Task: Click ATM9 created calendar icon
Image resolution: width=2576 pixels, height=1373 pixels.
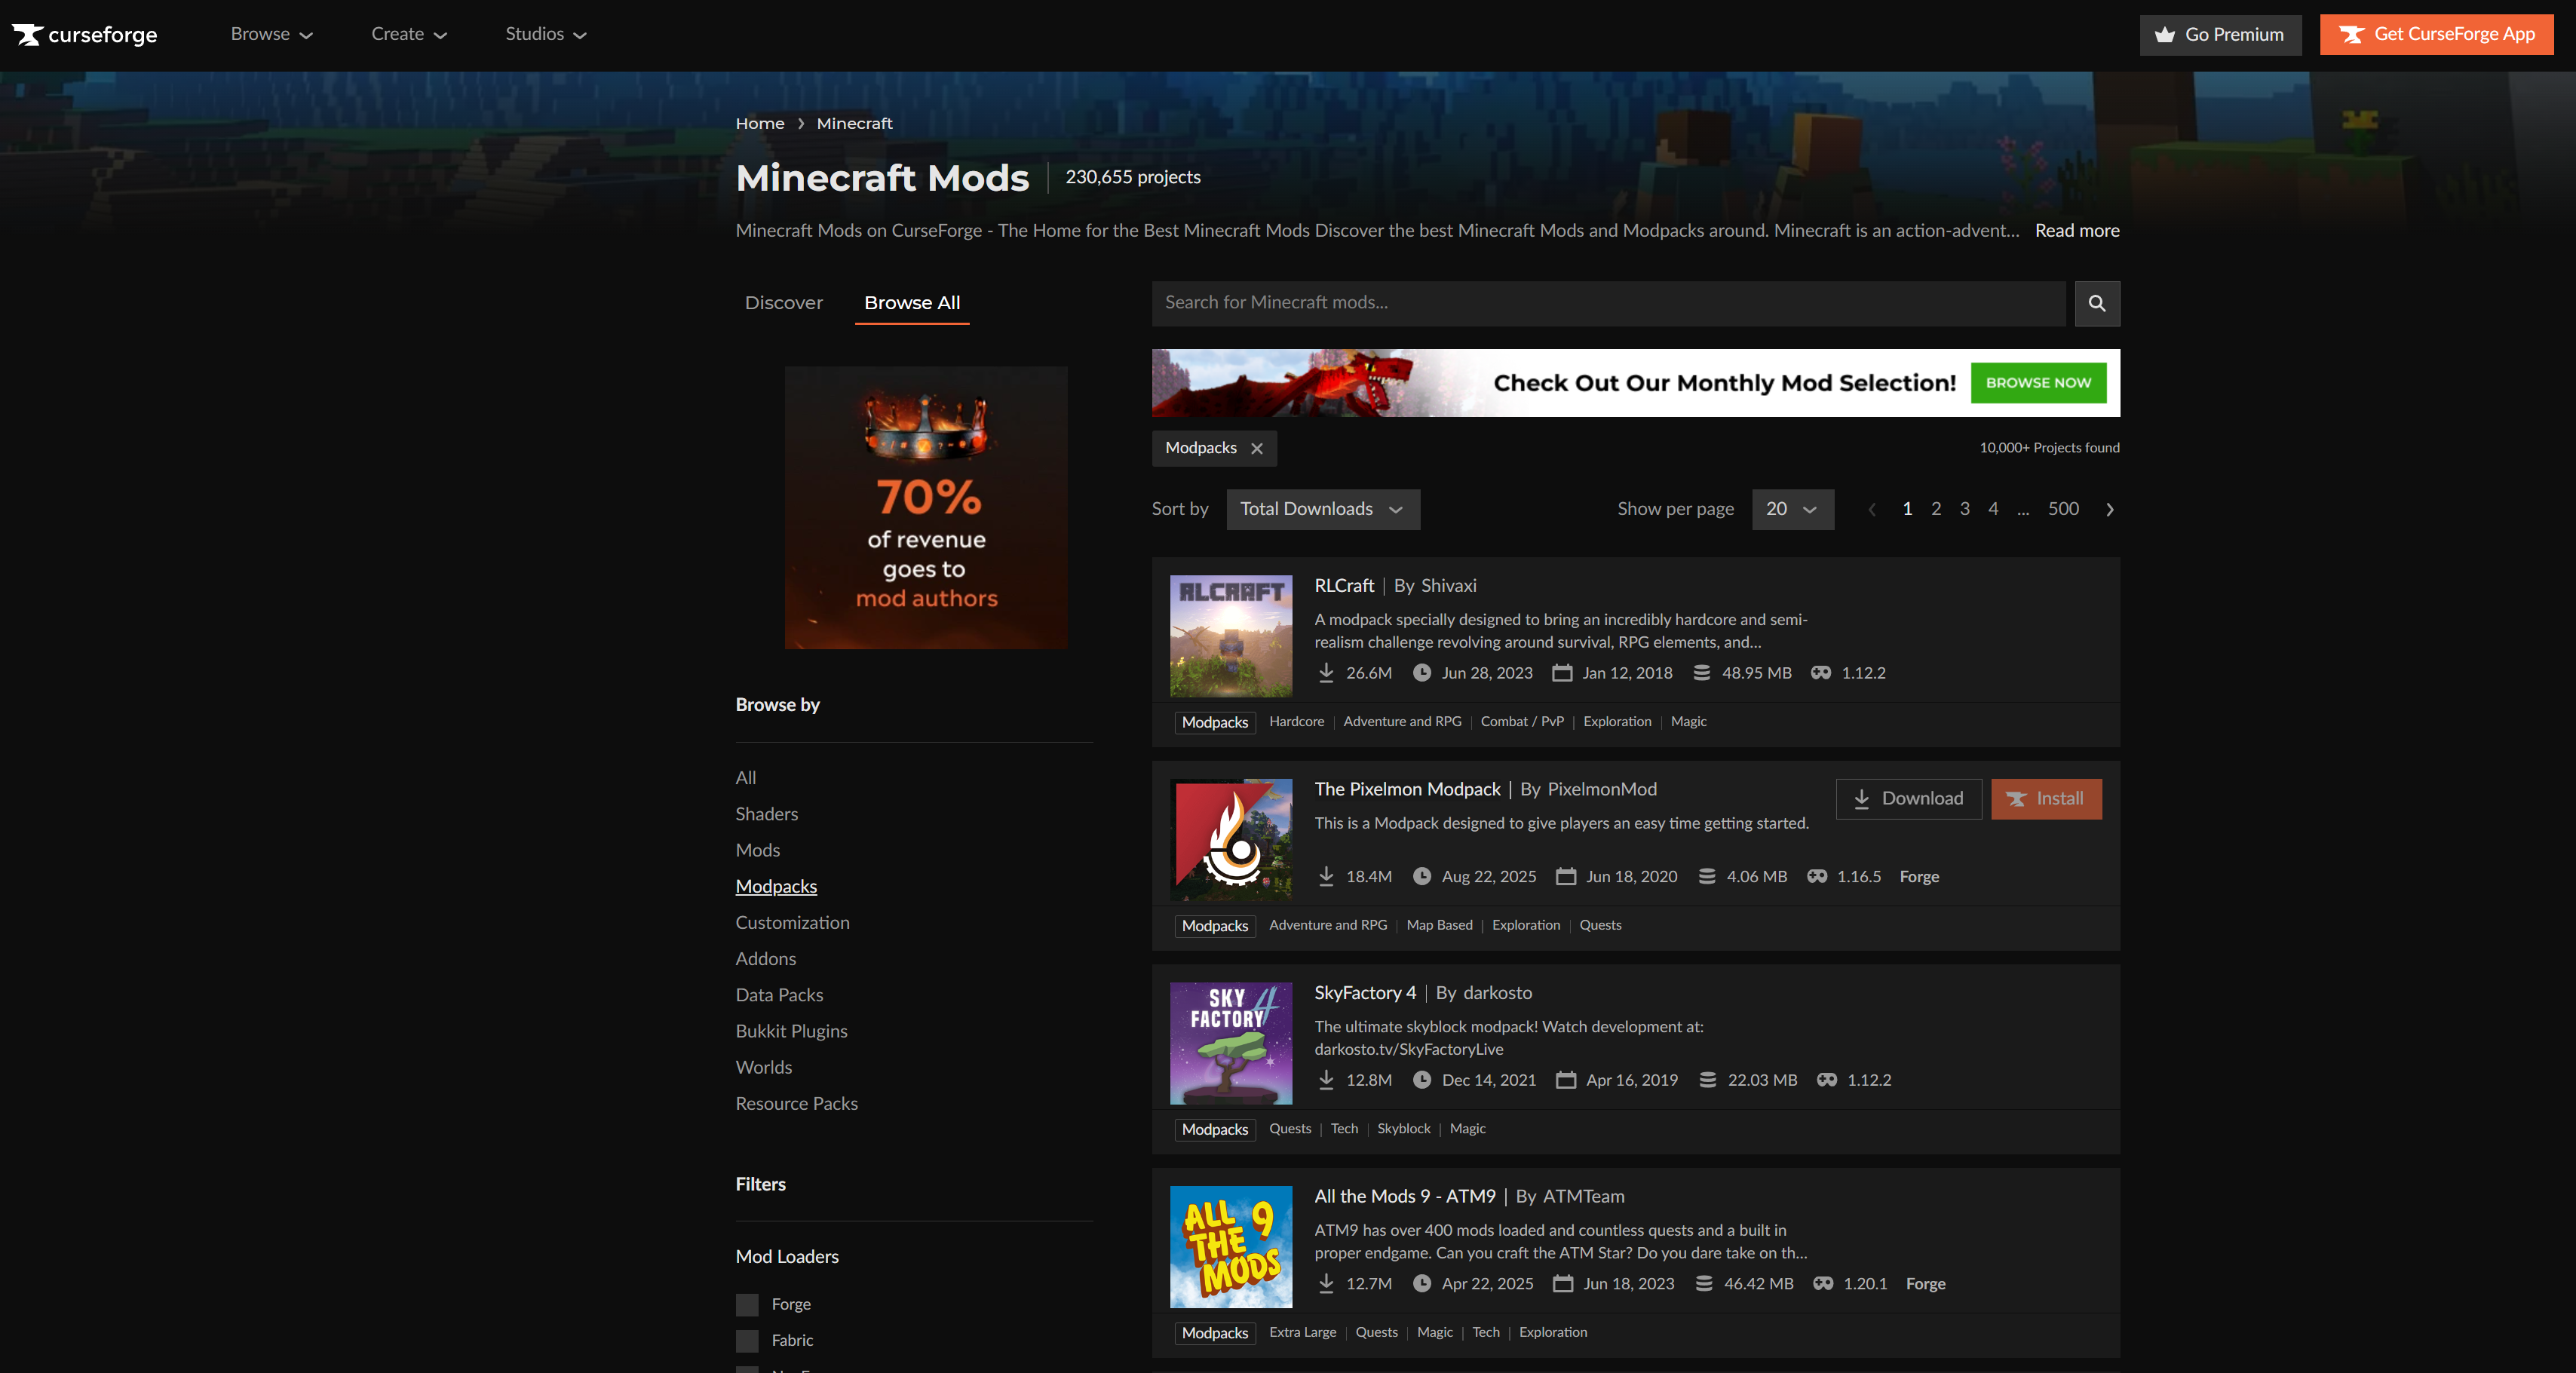Action: pos(1563,1283)
